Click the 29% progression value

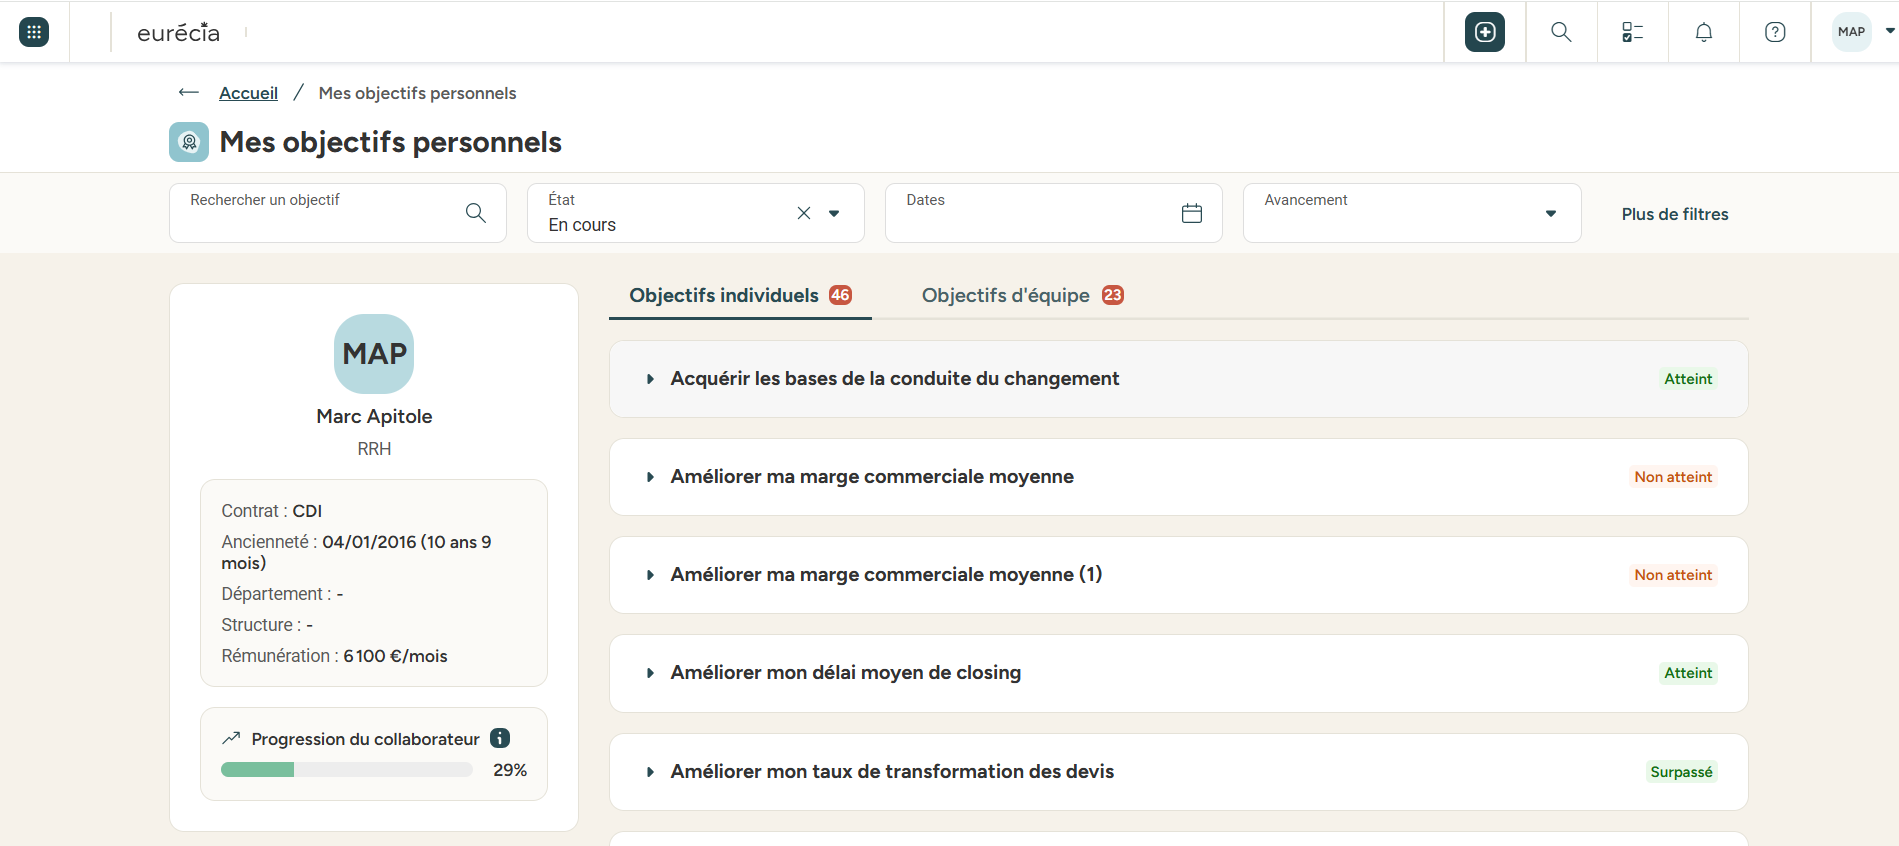click(x=510, y=770)
